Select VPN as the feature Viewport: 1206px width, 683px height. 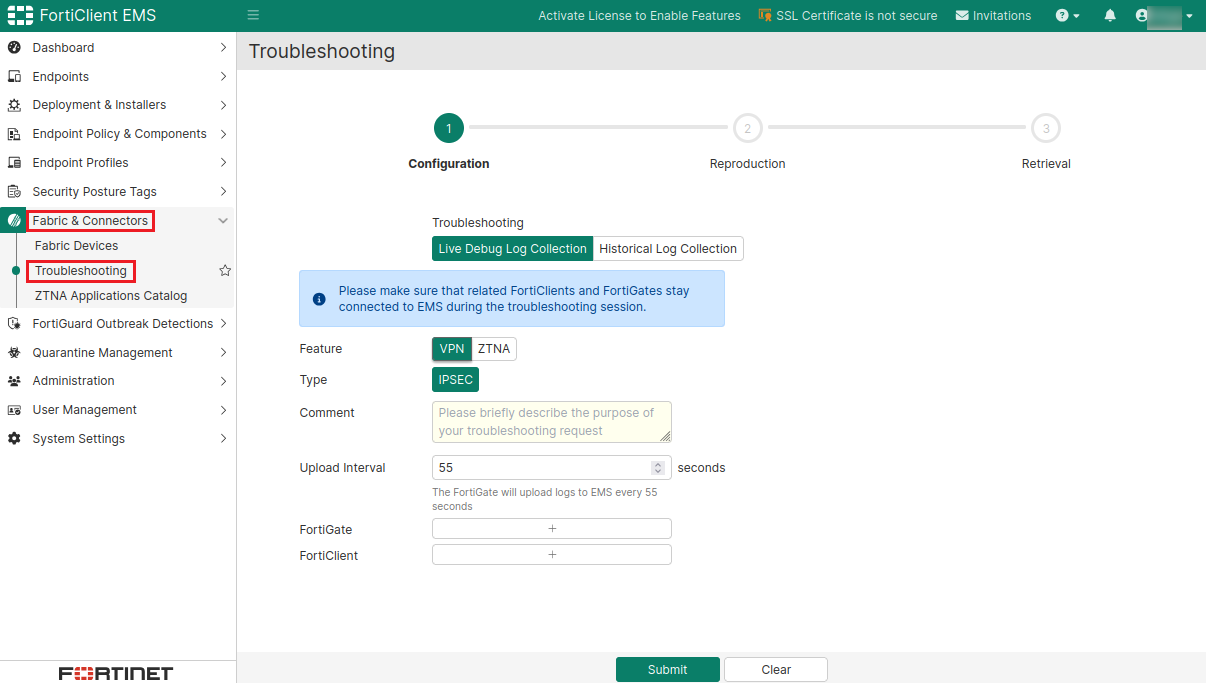point(452,349)
